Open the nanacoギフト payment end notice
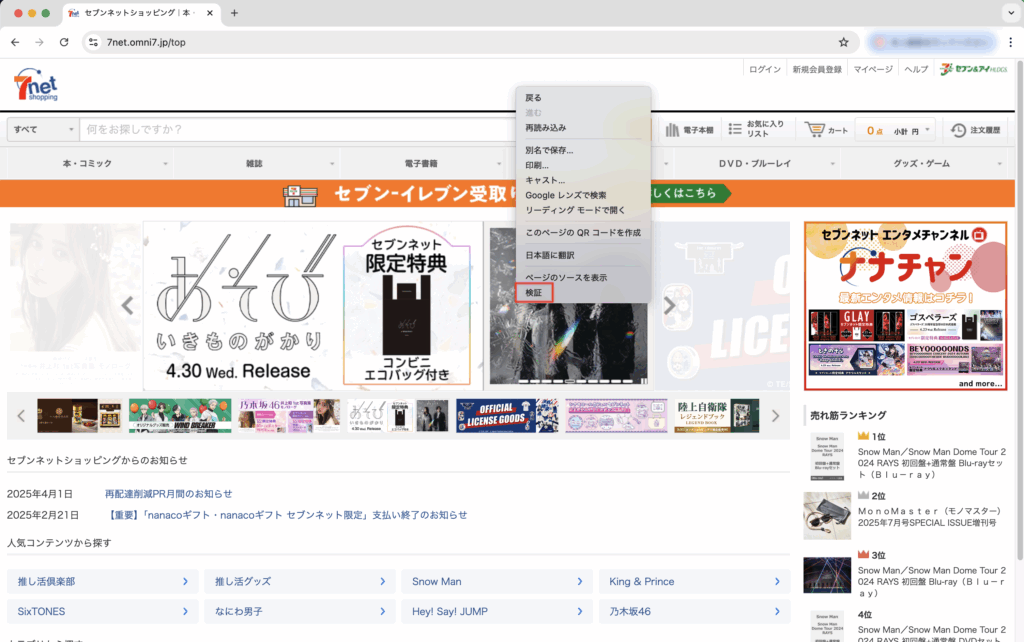Image resolution: width=1024 pixels, height=642 pixels. [287, 515]
